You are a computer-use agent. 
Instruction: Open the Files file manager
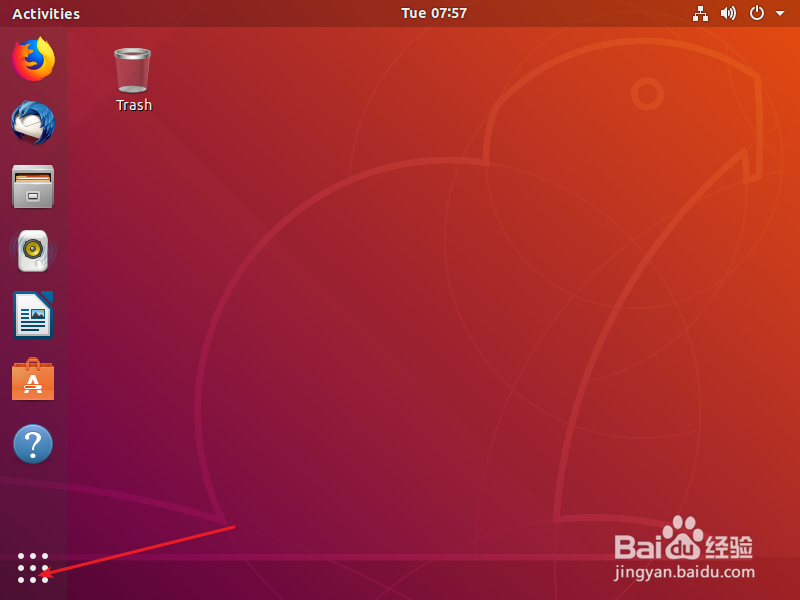(33, 187)
